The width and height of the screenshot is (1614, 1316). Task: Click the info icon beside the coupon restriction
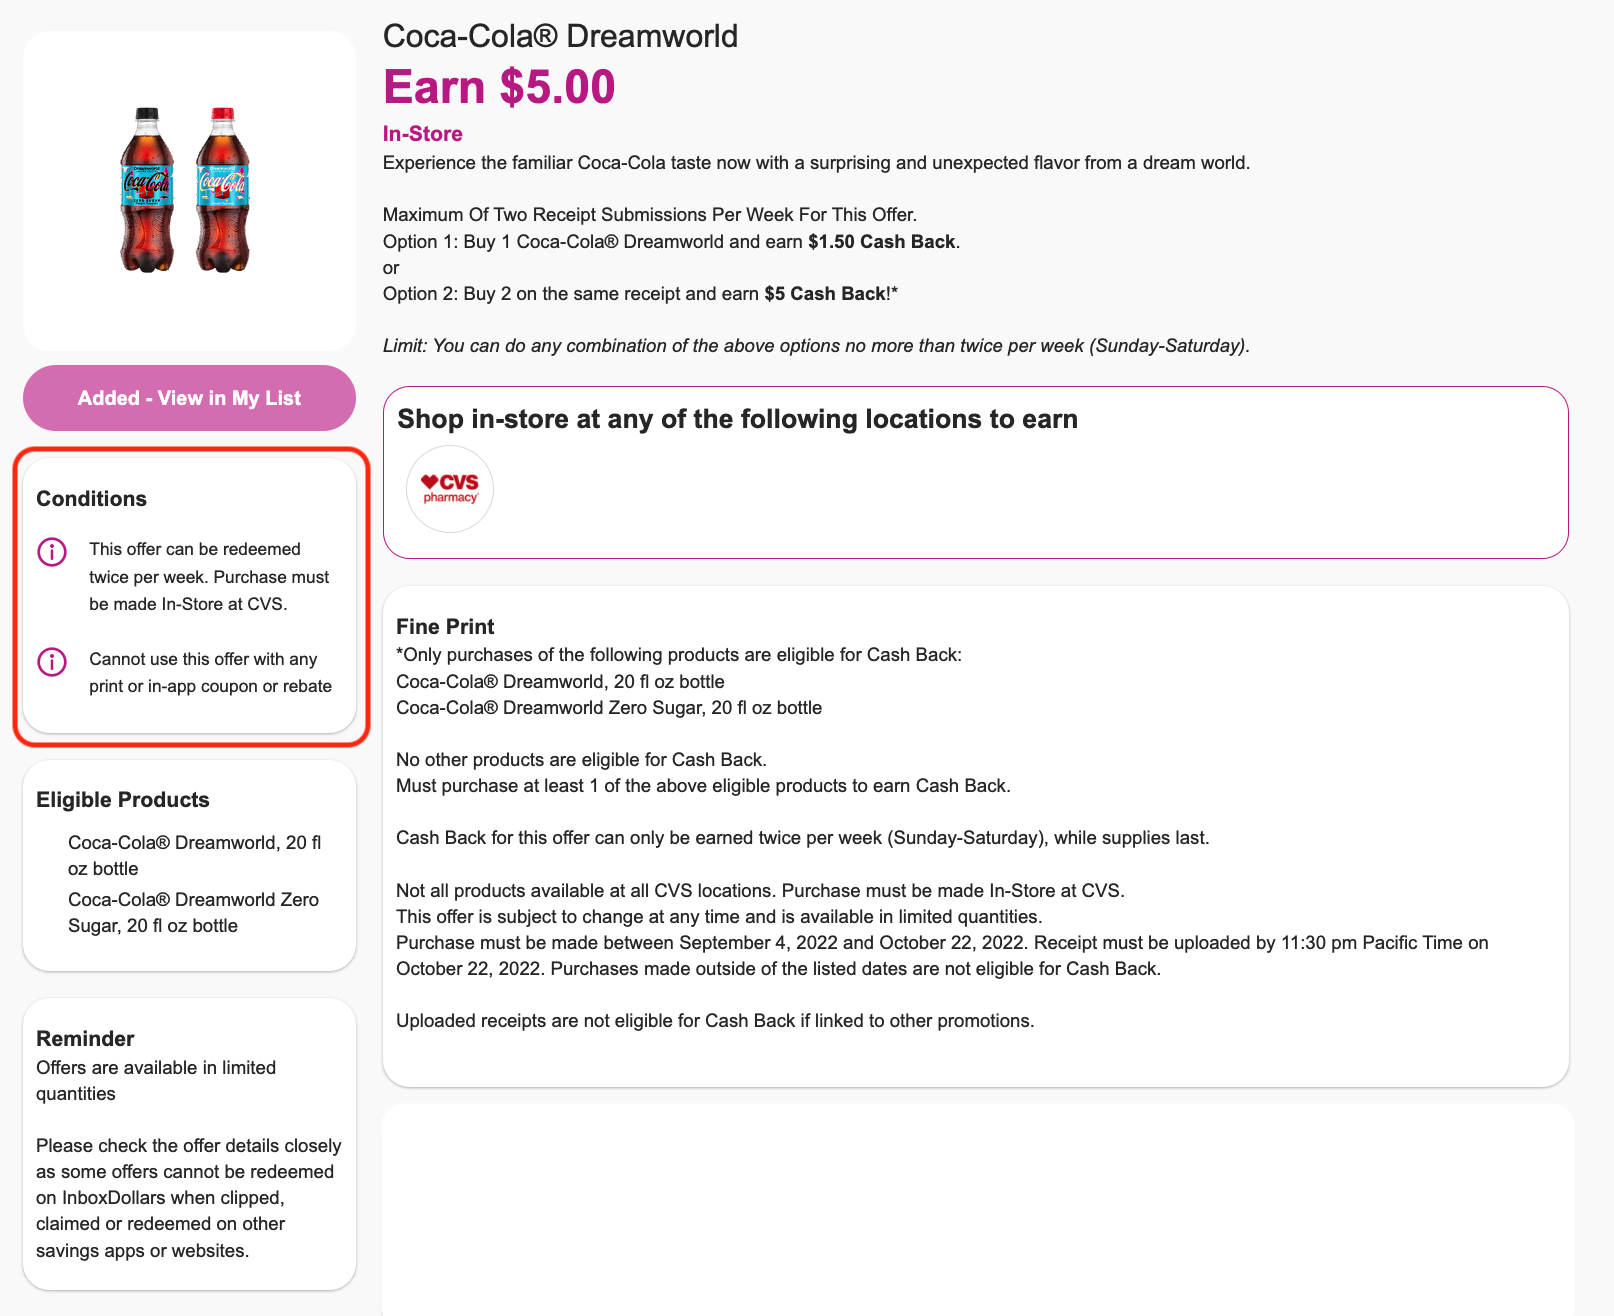pyautogui.click(x=51, y=661)
